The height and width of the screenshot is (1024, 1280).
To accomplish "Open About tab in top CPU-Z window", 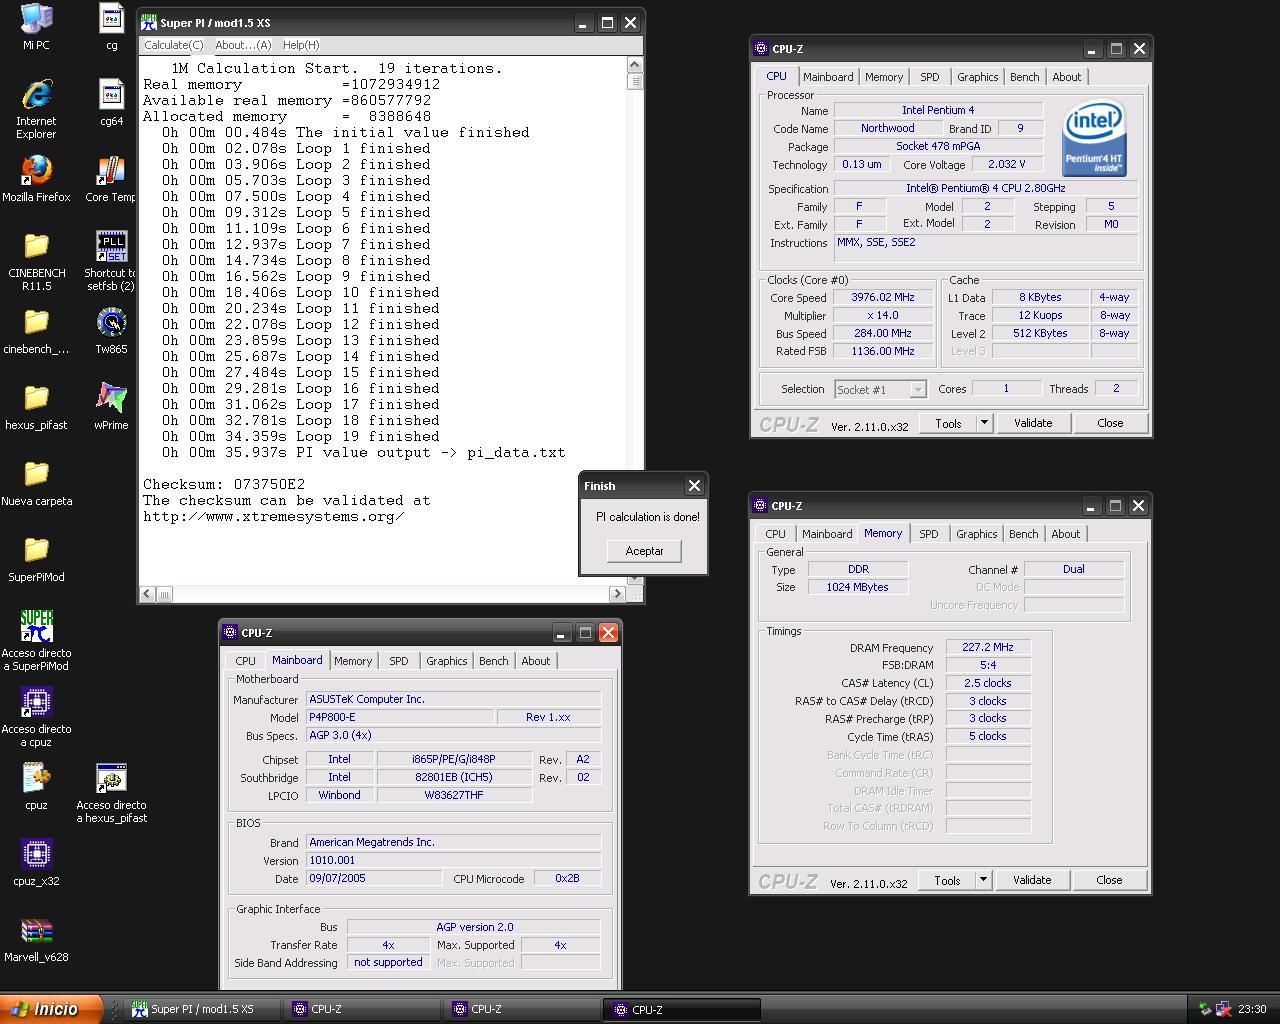I will (x=1067, y=77).
